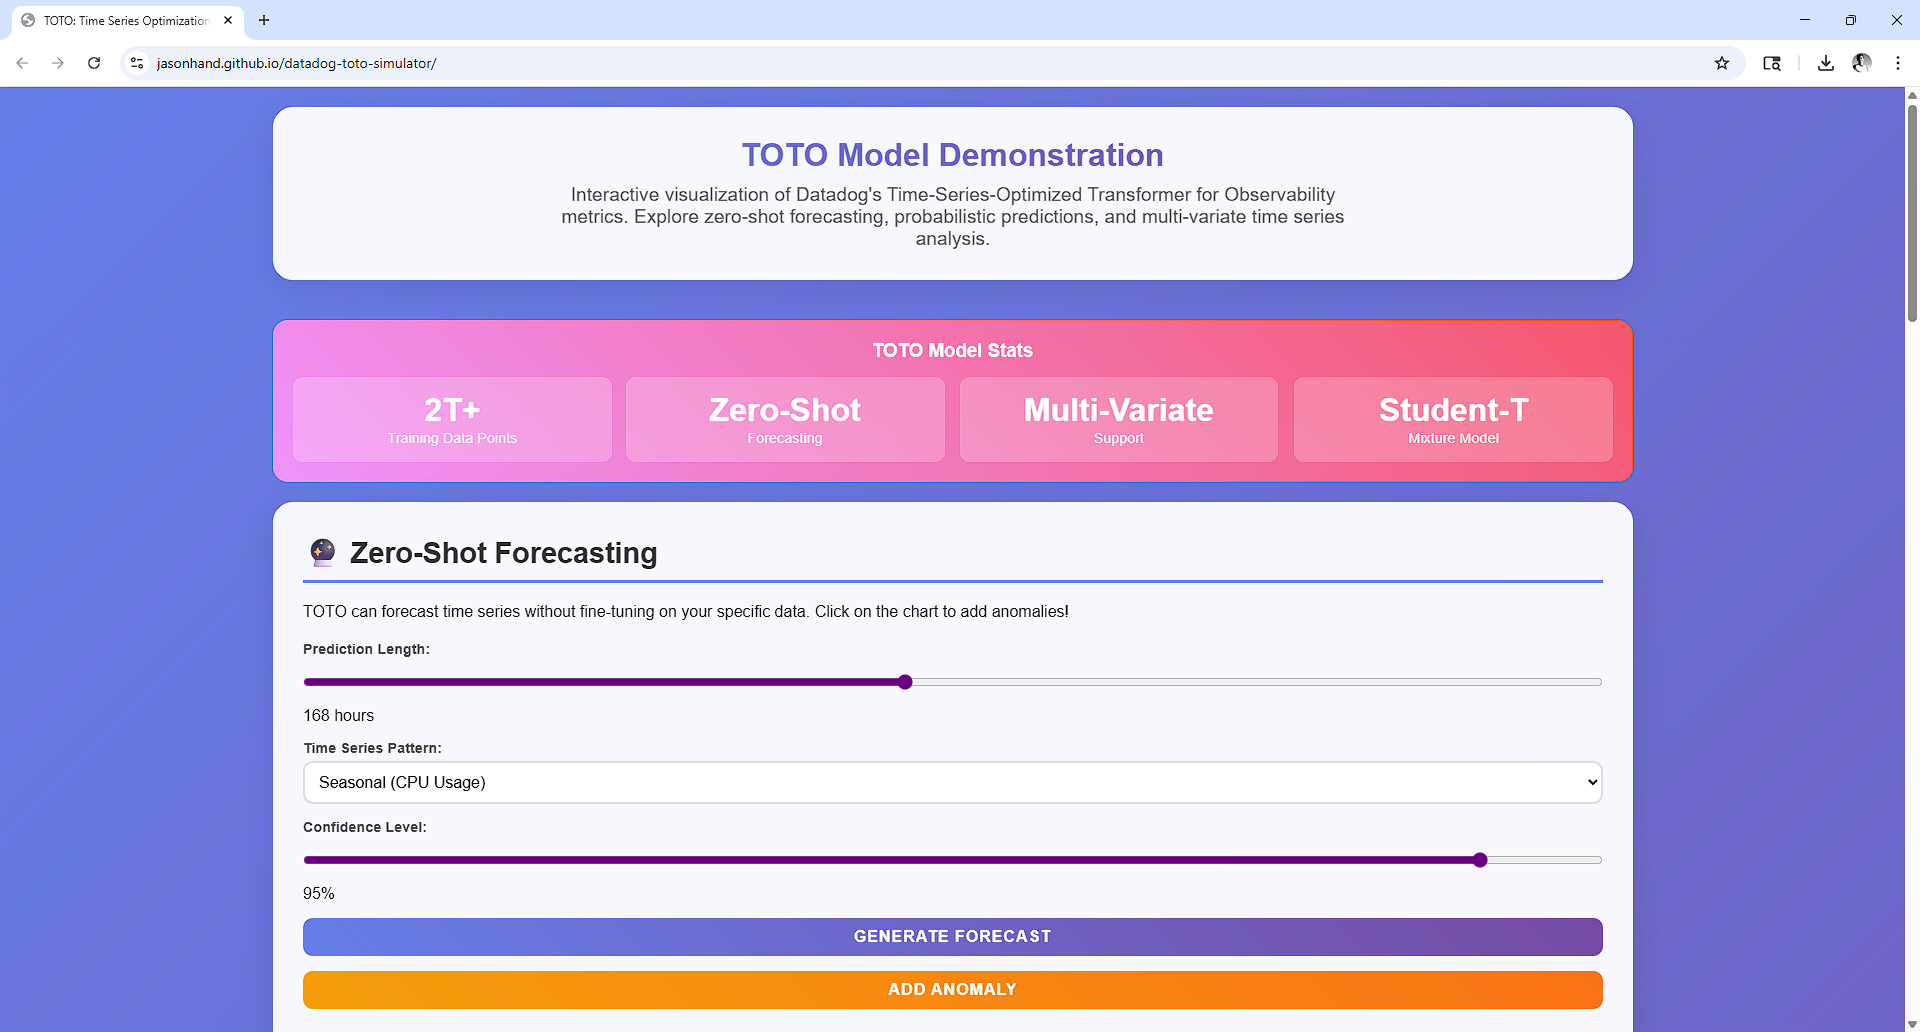Click the 'Time Series Pattern:' label
Image resolution: width=1920 pixels, height=1032 pixels.
point(372,748)
